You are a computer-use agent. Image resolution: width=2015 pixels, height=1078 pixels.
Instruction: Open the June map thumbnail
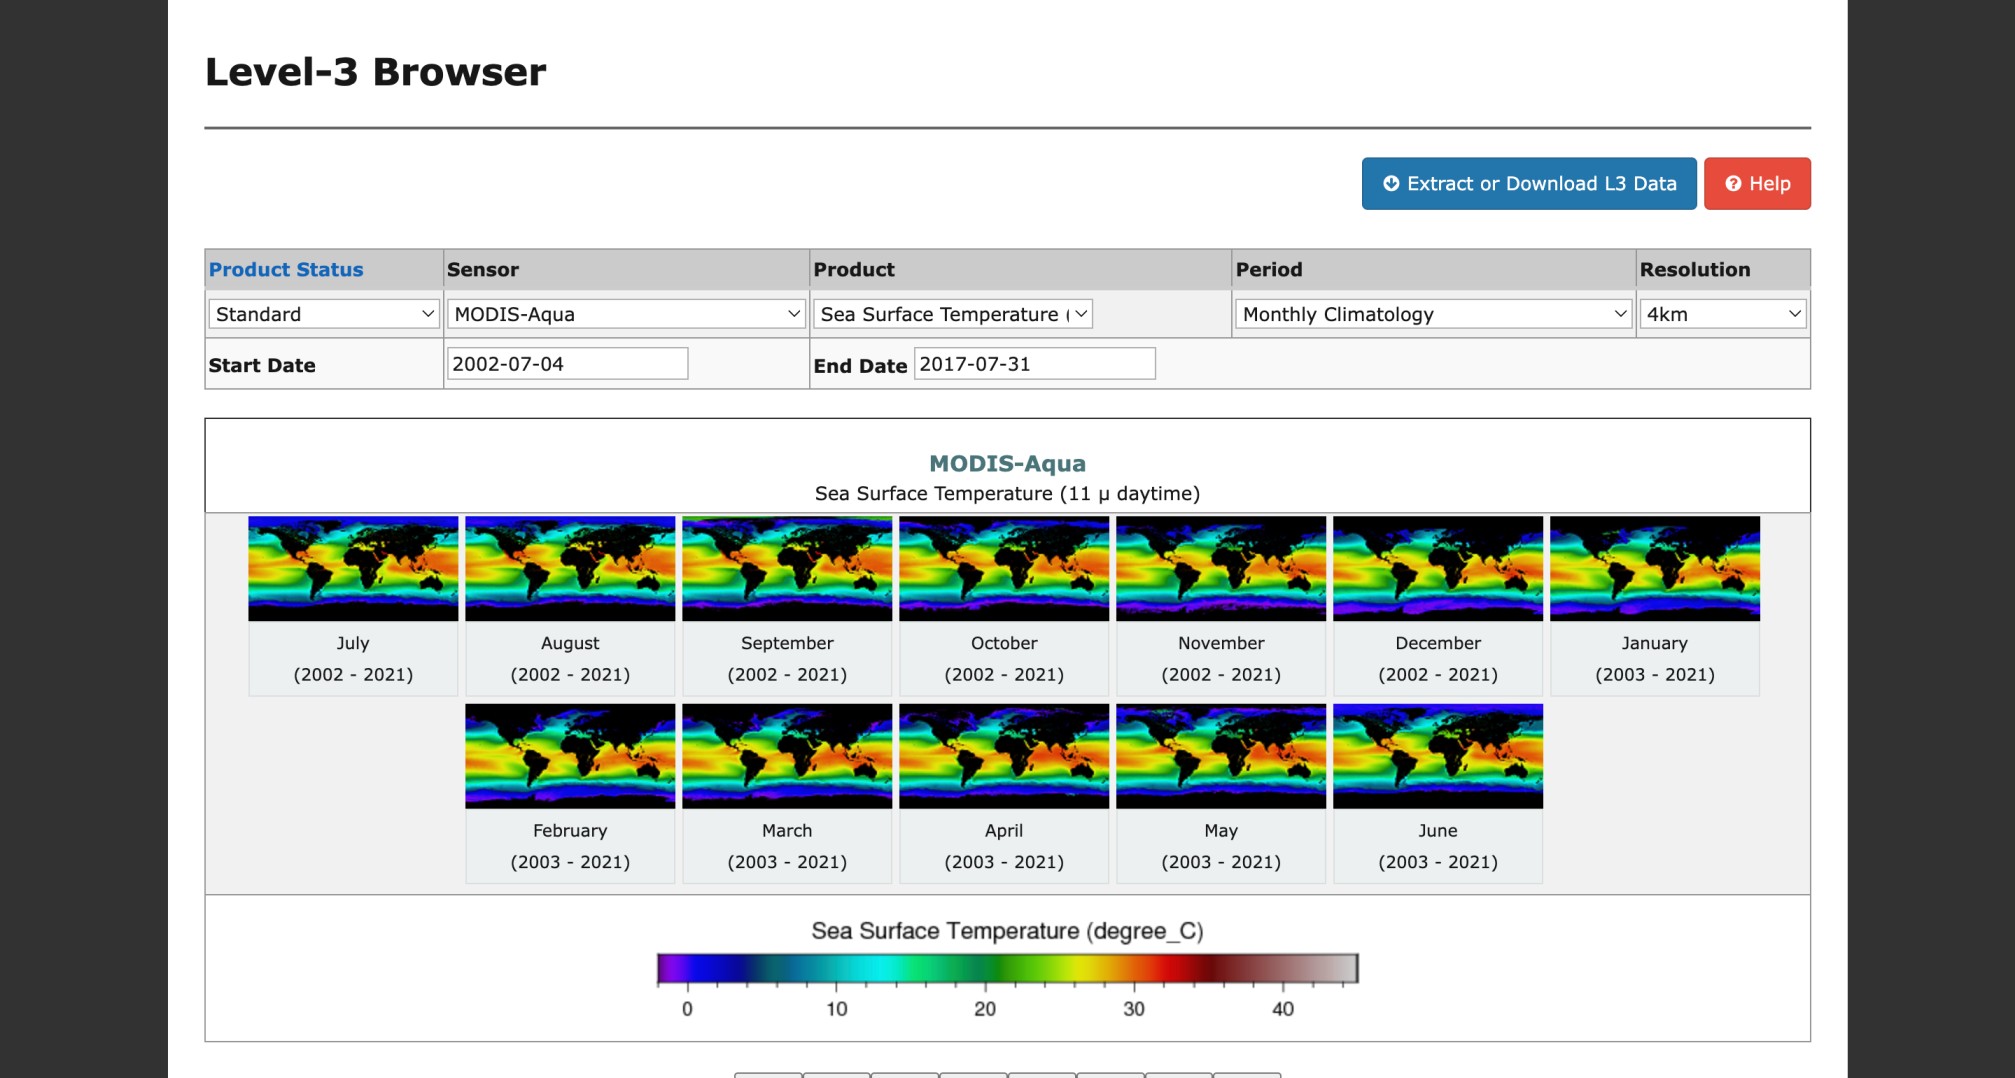pyautogui.click(x=1438, y=756)
